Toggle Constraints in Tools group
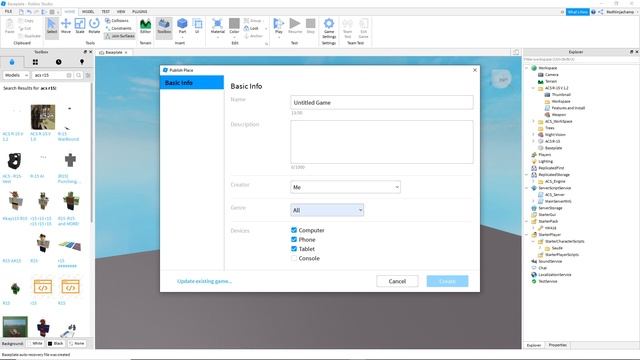 point(118,28)
